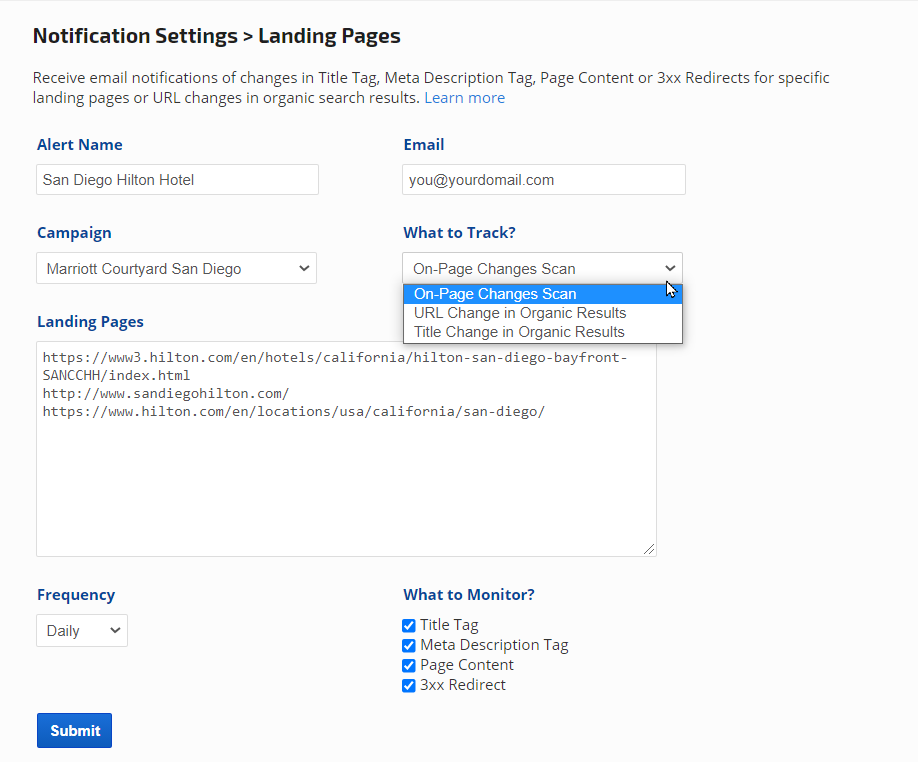Click the sandiegohilton.com URL line in the textarea
This screenshot has height=762, width=918.
coord(166,394)
